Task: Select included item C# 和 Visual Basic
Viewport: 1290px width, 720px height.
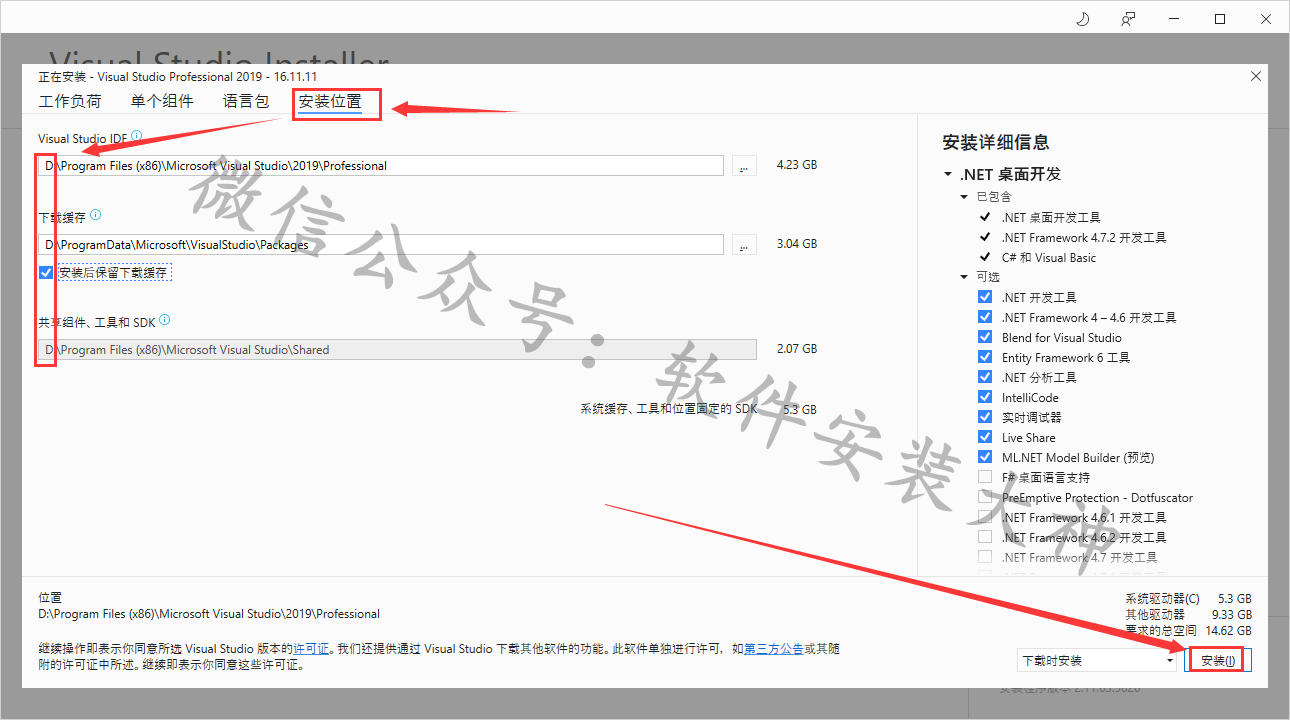Action: (x=1049, y=257)
